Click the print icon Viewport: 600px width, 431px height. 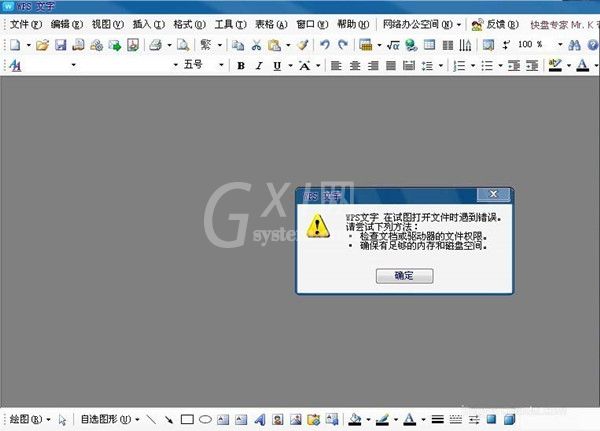coord(155,45)
